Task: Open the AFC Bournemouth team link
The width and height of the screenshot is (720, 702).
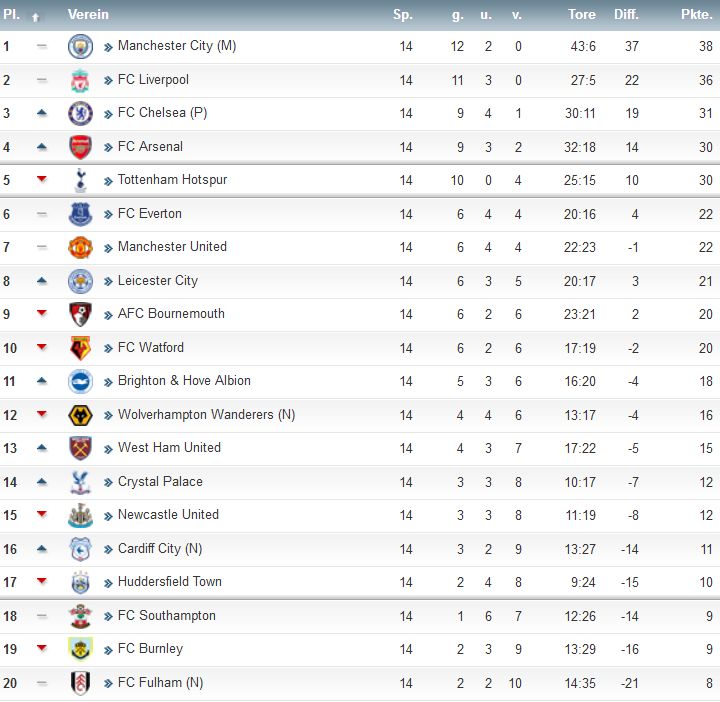Action: pos(171,314)
